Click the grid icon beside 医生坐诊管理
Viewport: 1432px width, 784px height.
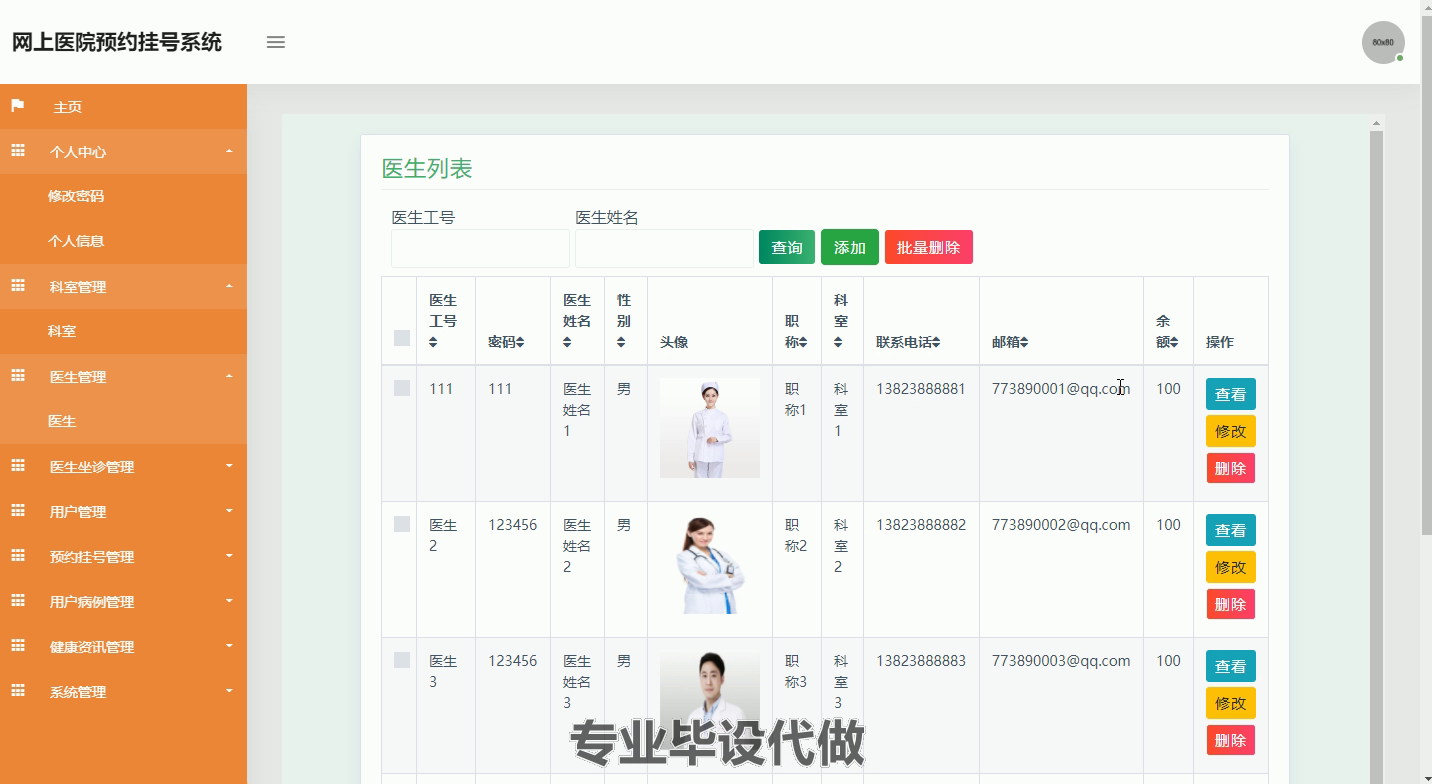[18, 466]
